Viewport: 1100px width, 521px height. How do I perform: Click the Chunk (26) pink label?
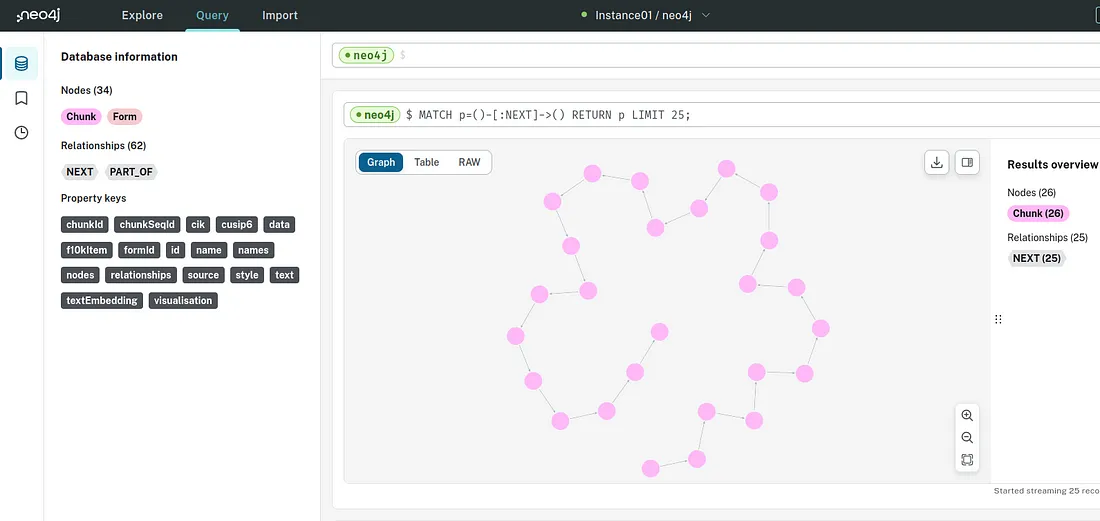1038,213
